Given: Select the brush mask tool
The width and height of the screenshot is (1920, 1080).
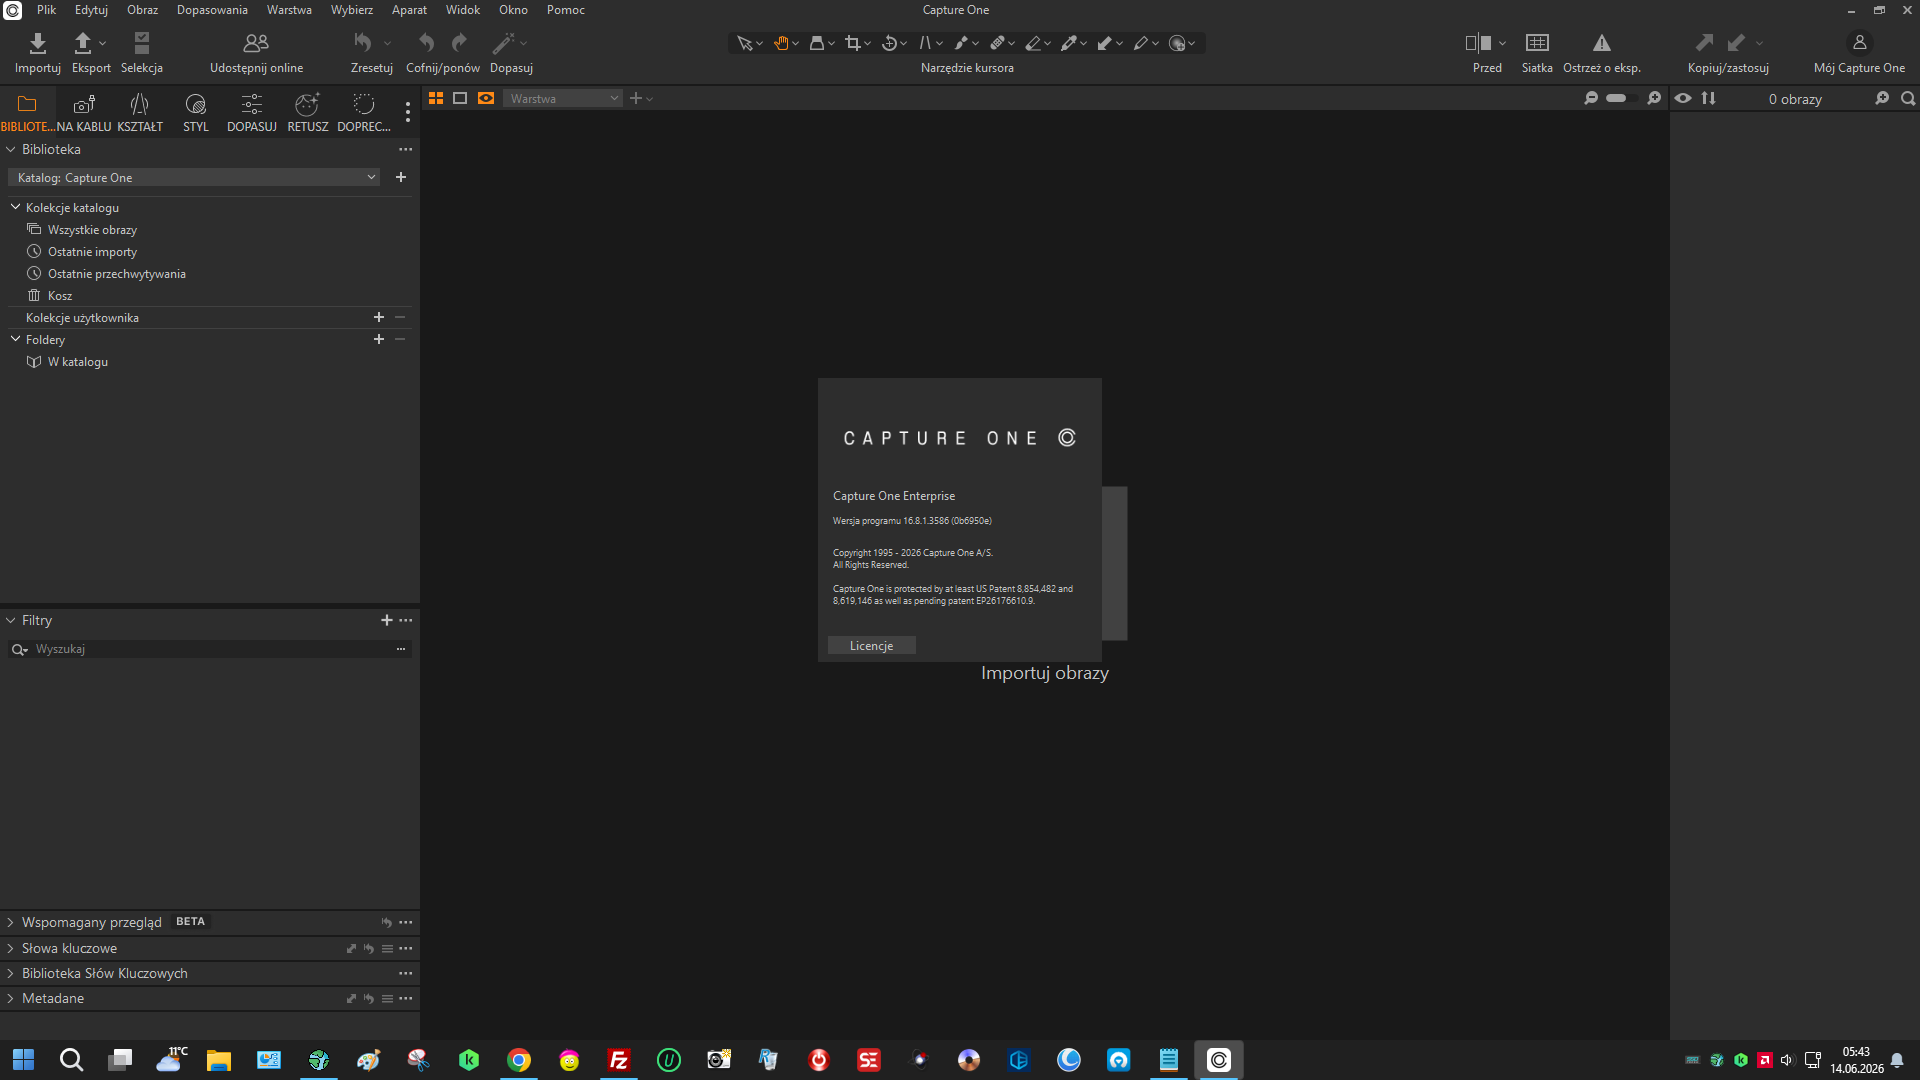Looking at the screenshot, I should click(961, 43).
